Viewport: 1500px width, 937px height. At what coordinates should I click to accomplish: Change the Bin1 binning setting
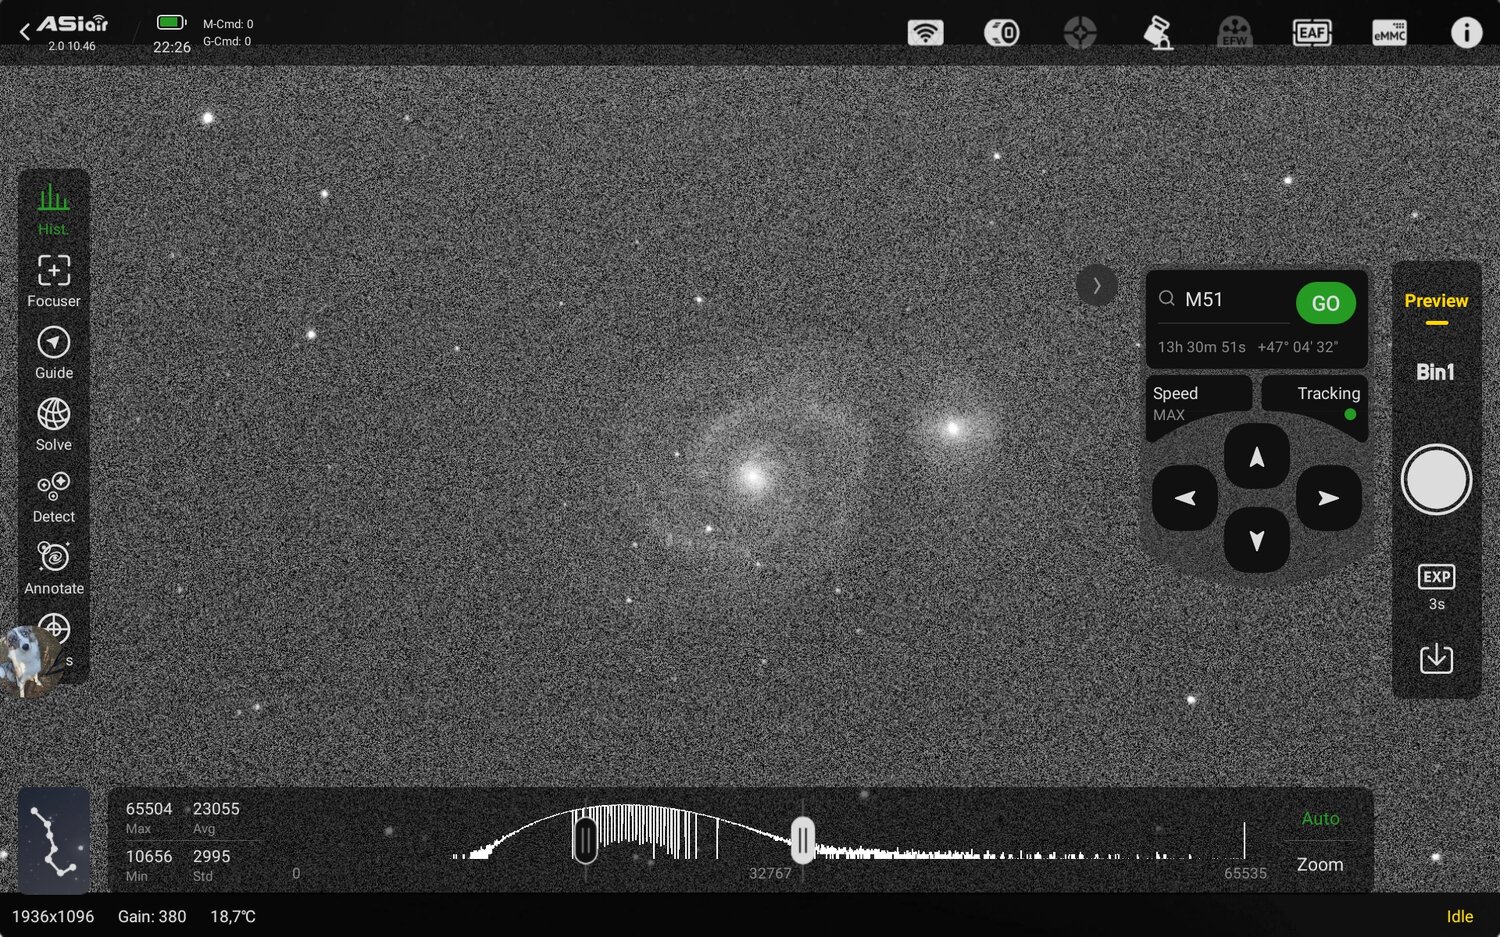[1436, 372]
